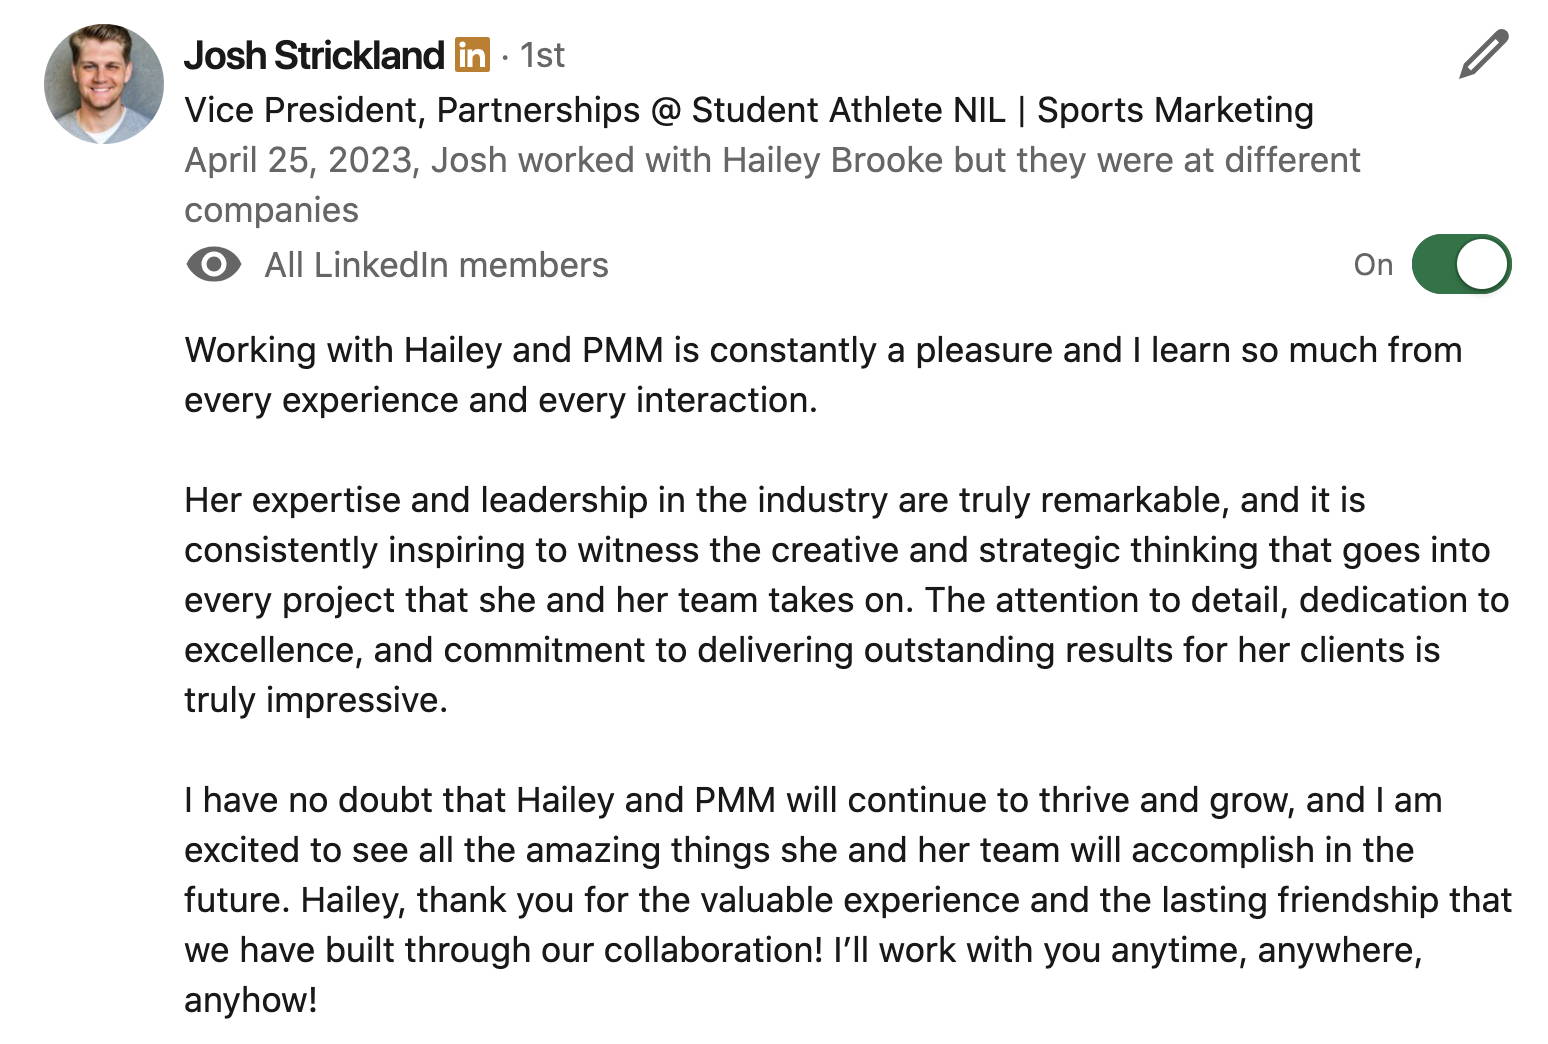Screen dimensions: 1548x1044
Task: Edit the recommendation with the pencil icon
Action: point(1483,54)
